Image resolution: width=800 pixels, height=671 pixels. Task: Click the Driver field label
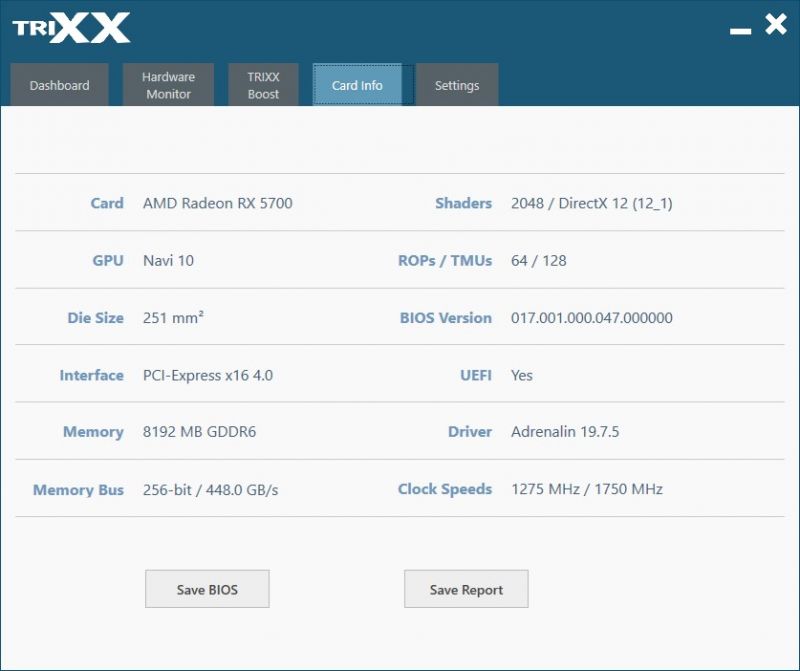coord(470,432)
